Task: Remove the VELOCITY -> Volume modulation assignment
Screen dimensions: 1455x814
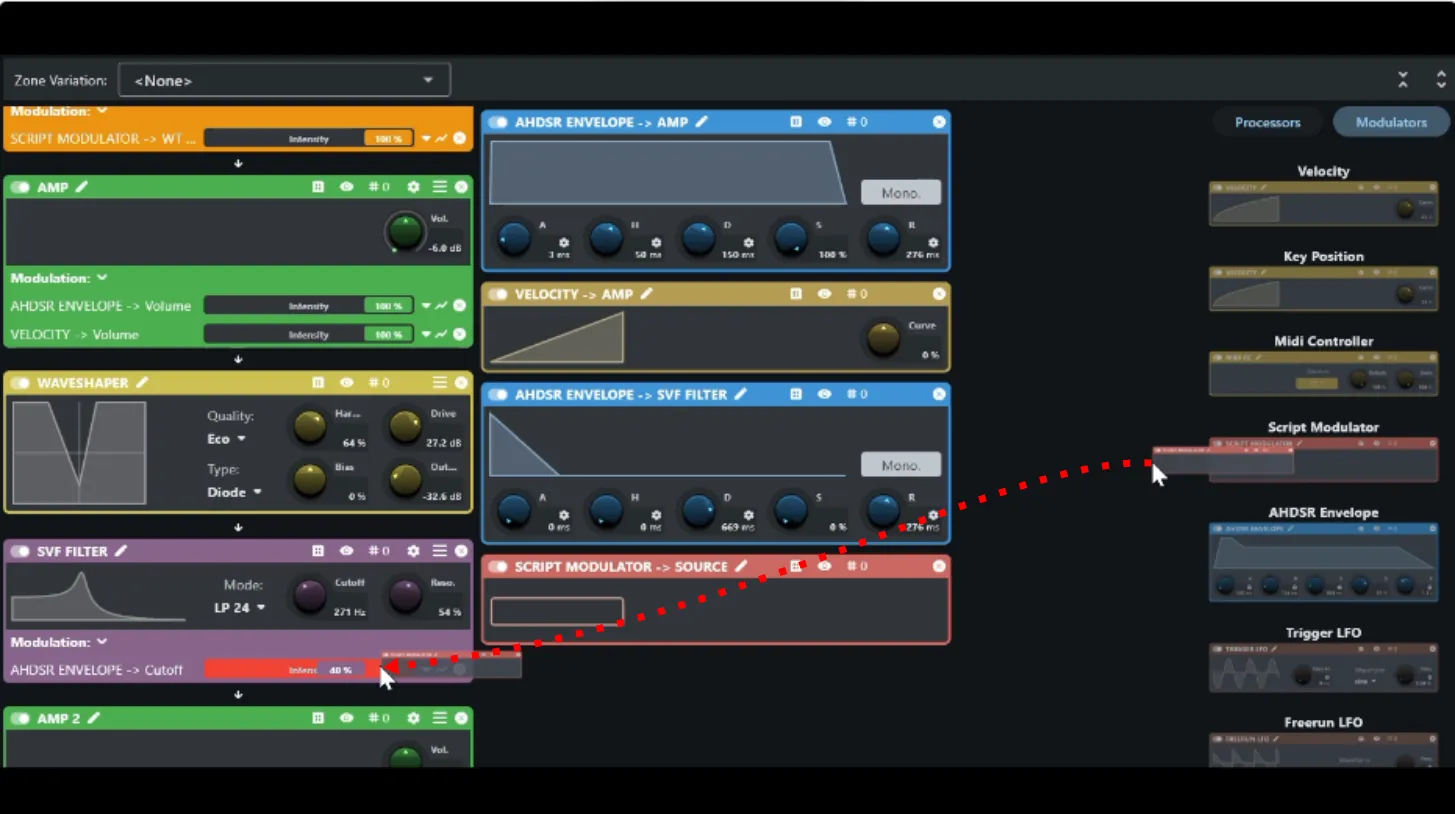Action: (x=460, y=334)
